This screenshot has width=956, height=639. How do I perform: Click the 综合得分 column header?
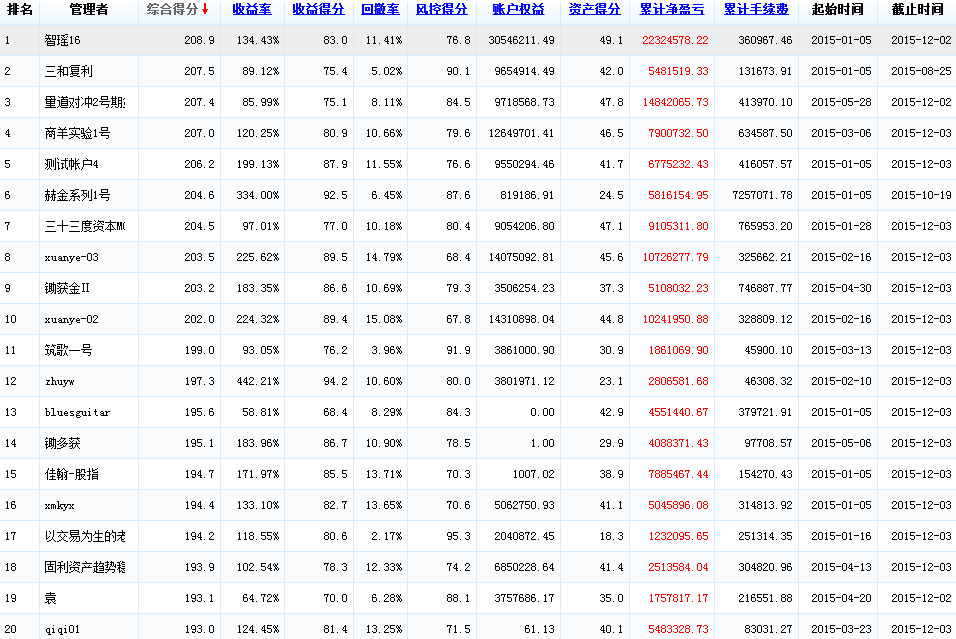click(172, 9)
